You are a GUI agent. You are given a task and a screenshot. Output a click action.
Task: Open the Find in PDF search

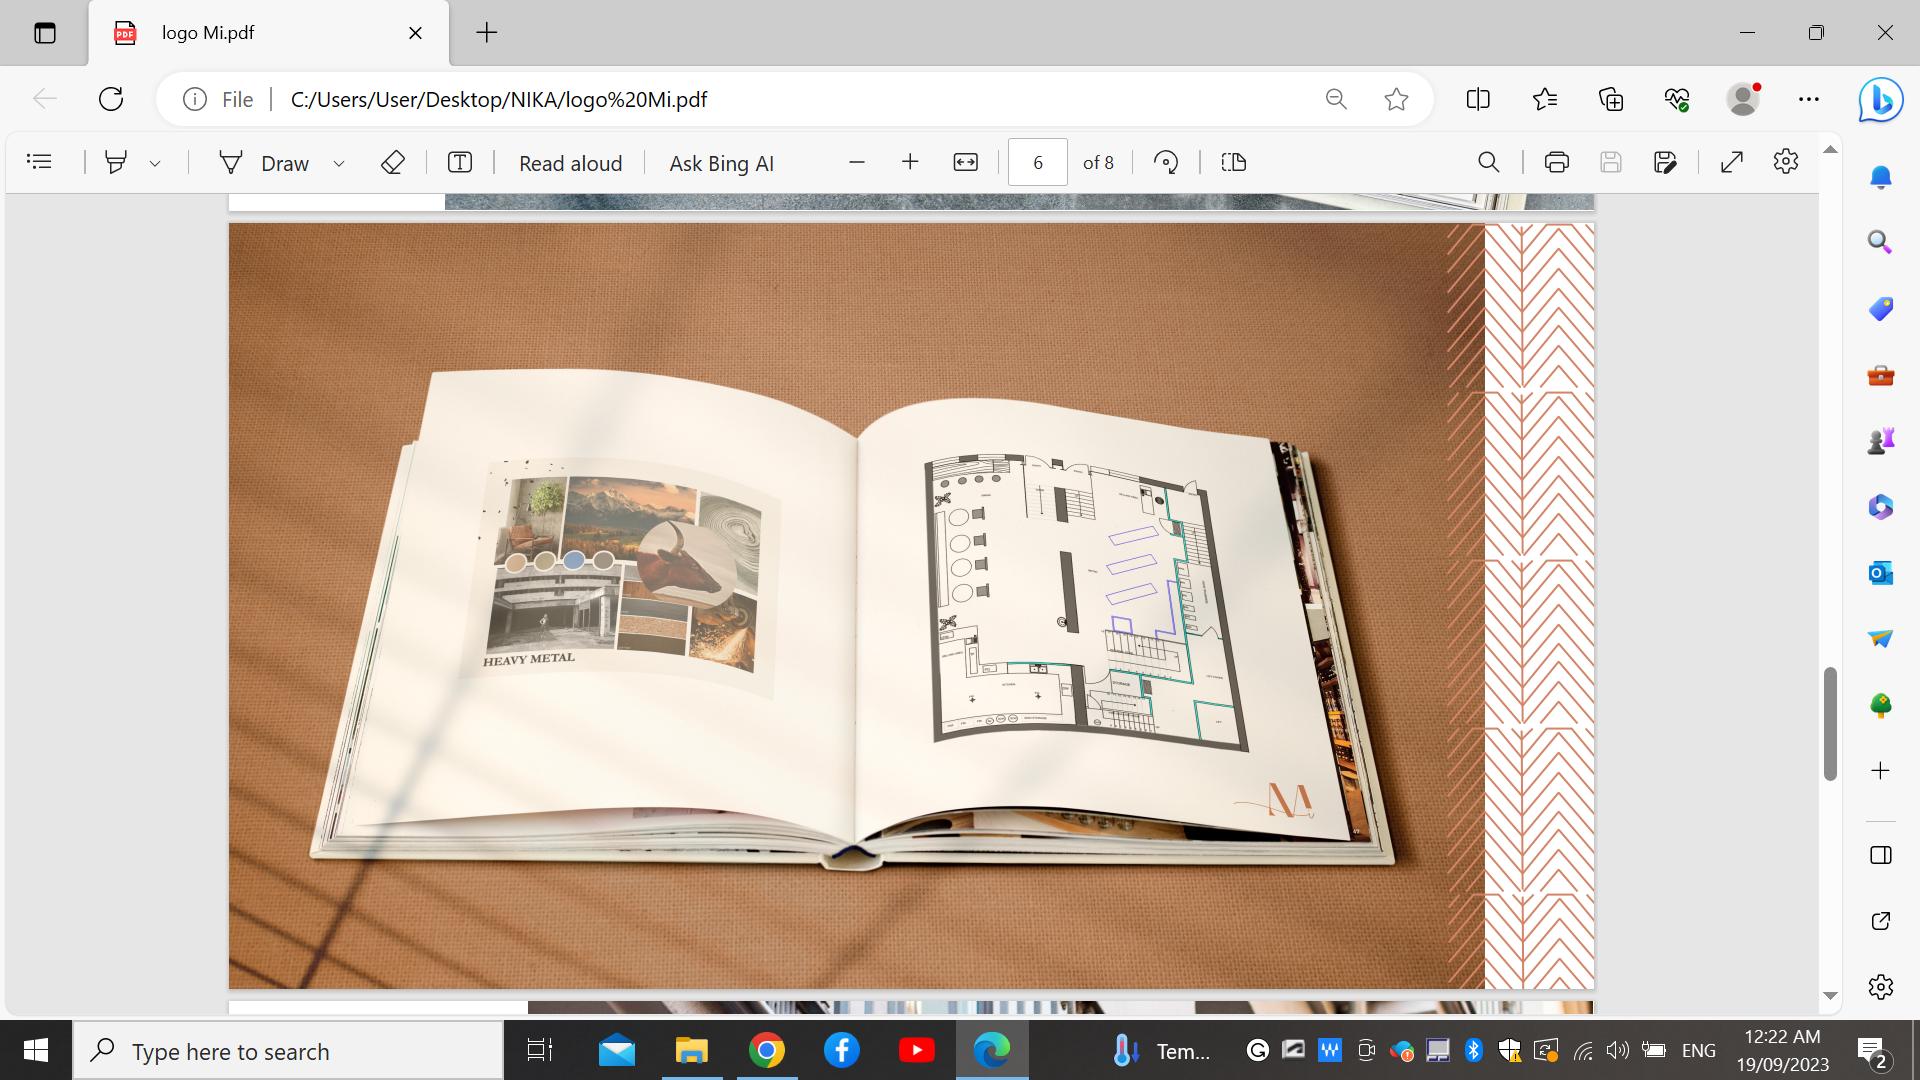(1488, 162)
